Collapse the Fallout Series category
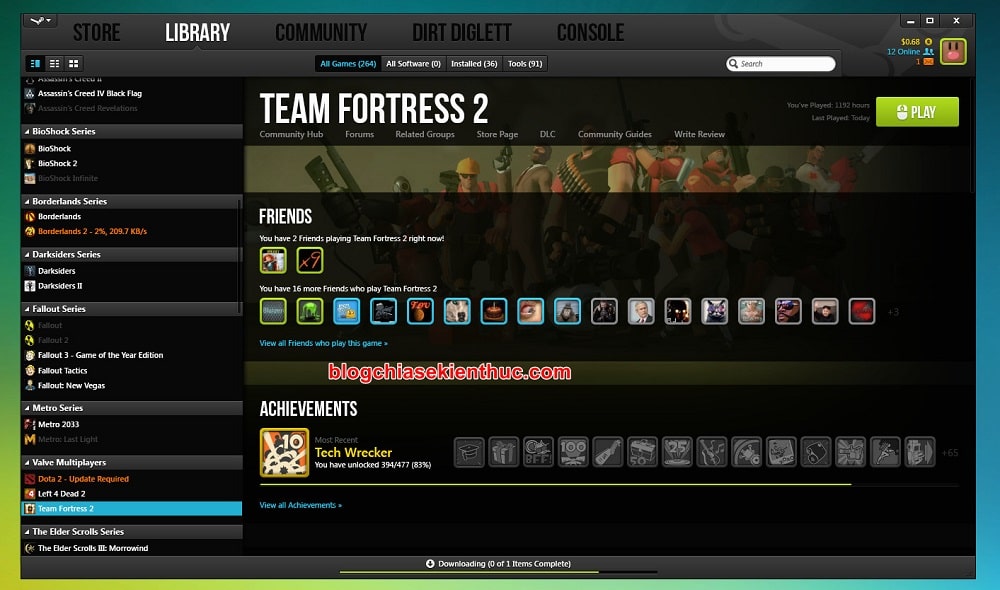The width and height of the screenshot is (1000, 590). coord(27,309)
